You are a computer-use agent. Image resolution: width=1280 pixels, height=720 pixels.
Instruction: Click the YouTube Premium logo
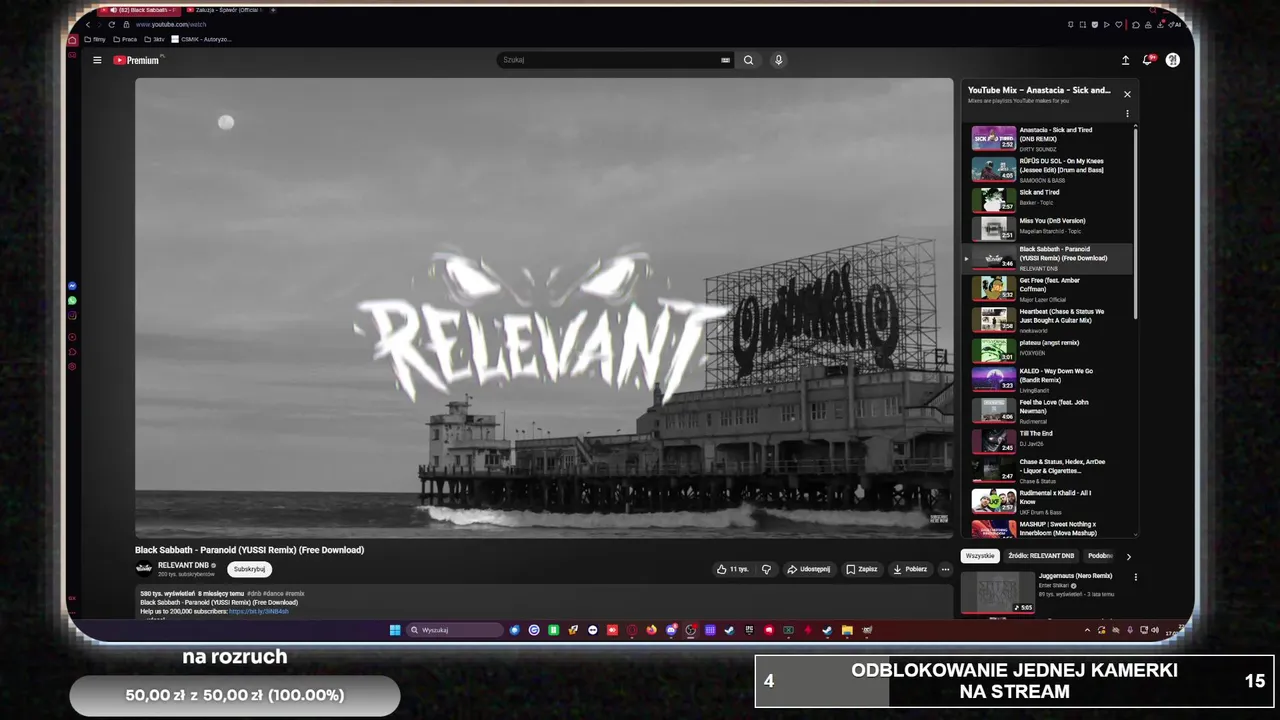[137, 60]
